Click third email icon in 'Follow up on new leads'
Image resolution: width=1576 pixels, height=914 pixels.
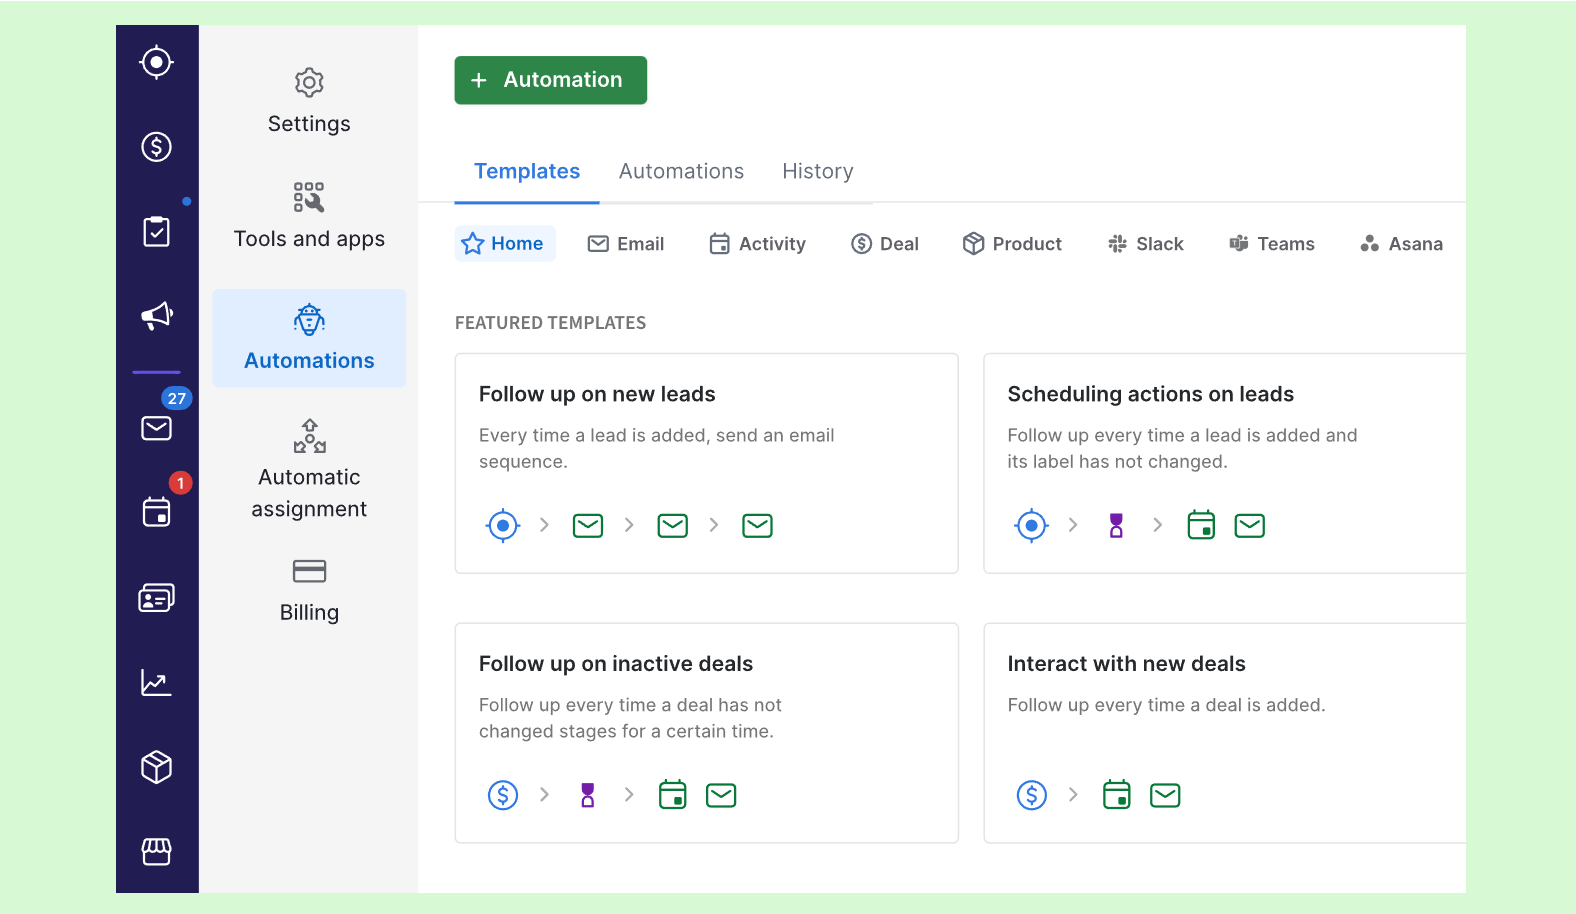(758, 525)
